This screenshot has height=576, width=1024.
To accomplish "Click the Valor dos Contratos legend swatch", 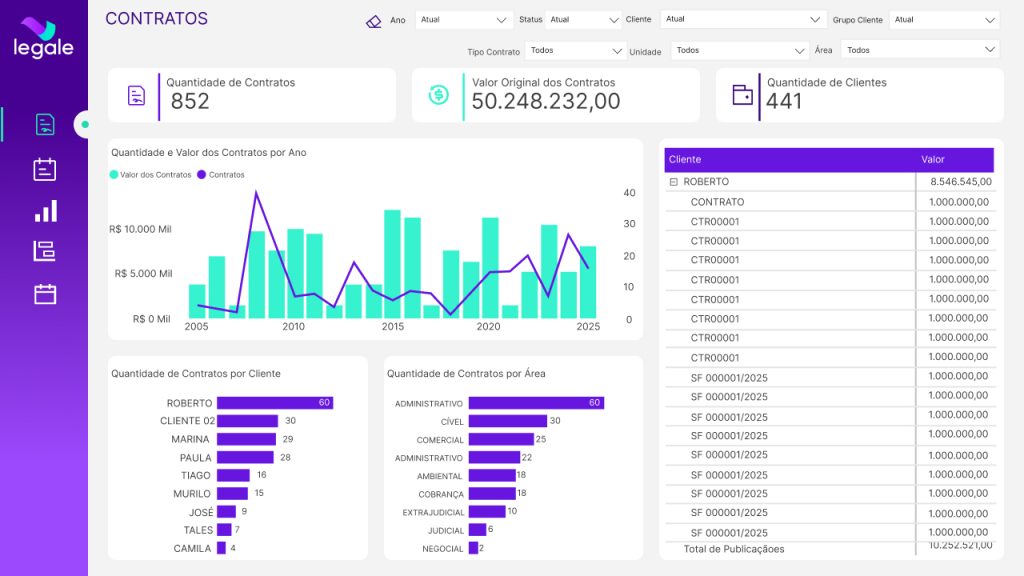I will coord(114,175).
